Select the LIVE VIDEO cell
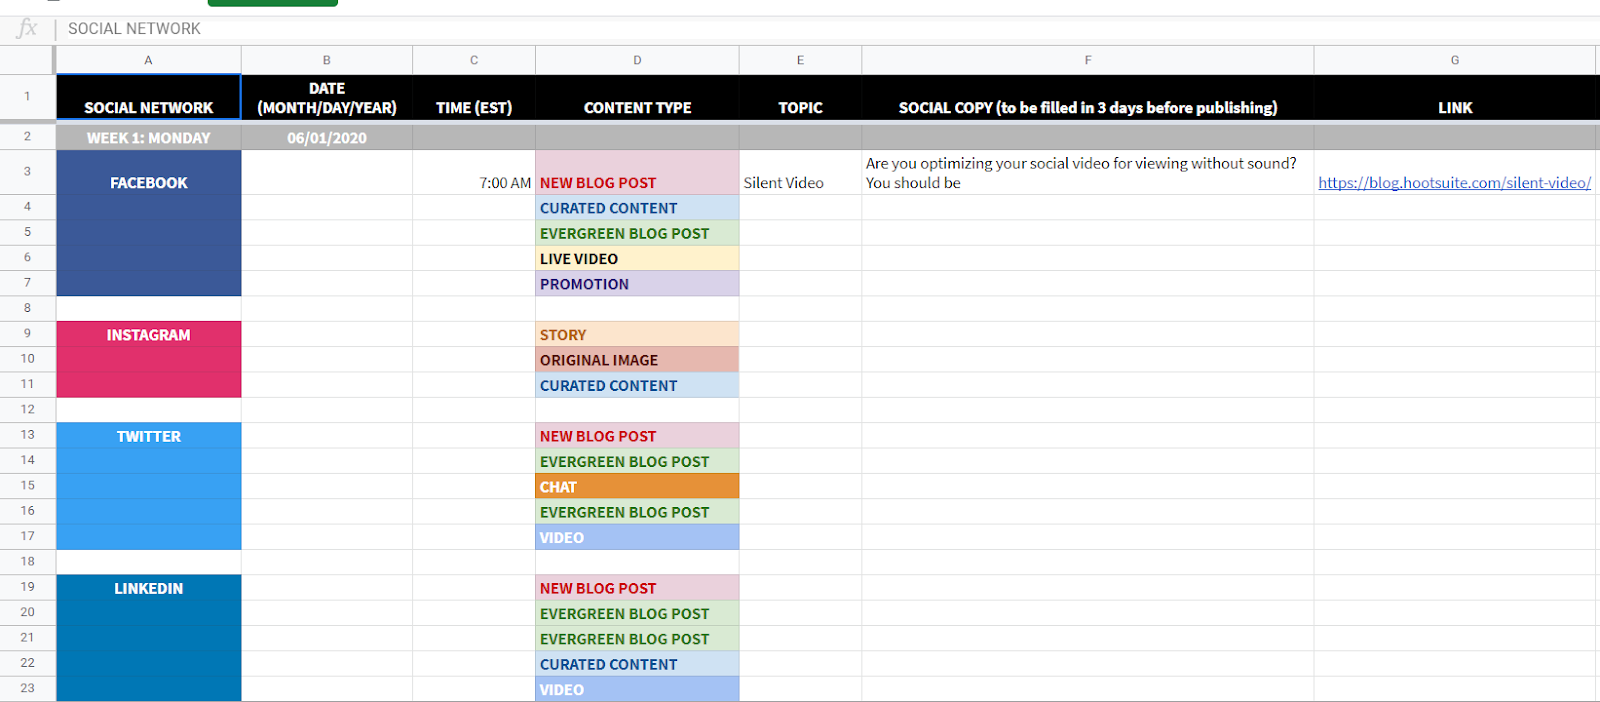Screen dimensions: 1600x702 637,258
